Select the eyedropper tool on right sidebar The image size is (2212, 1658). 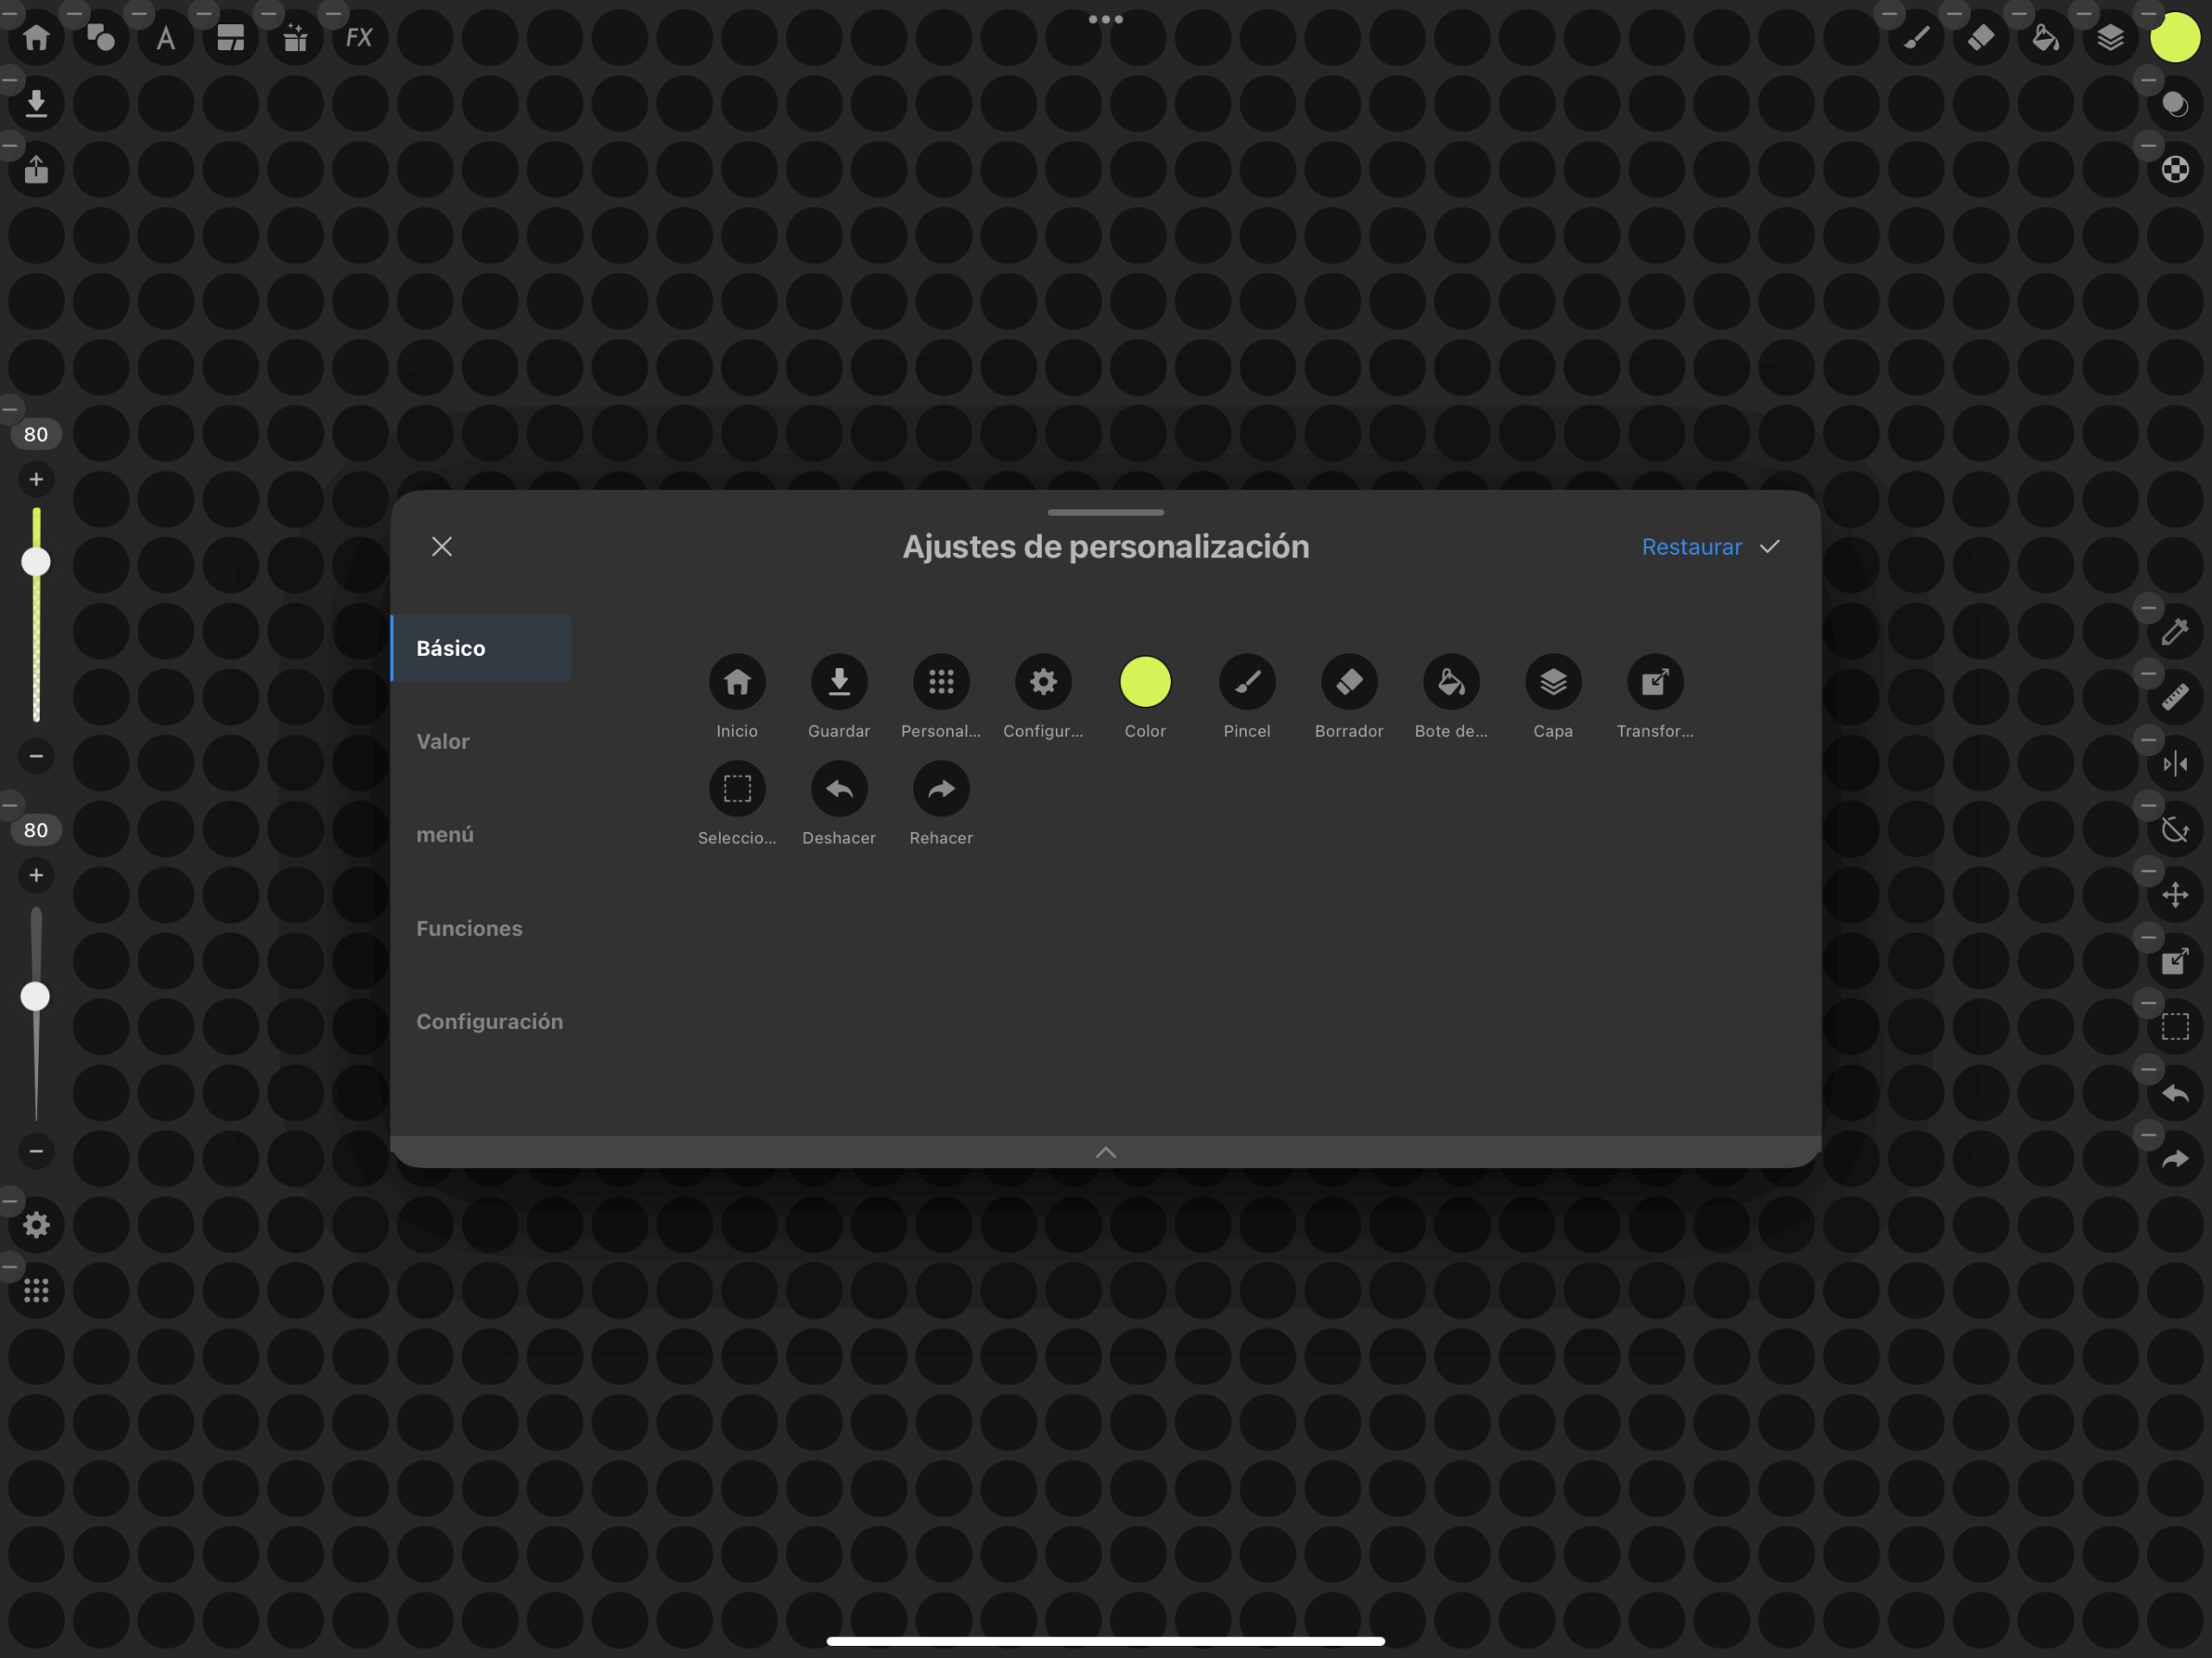pos(2175,631)
